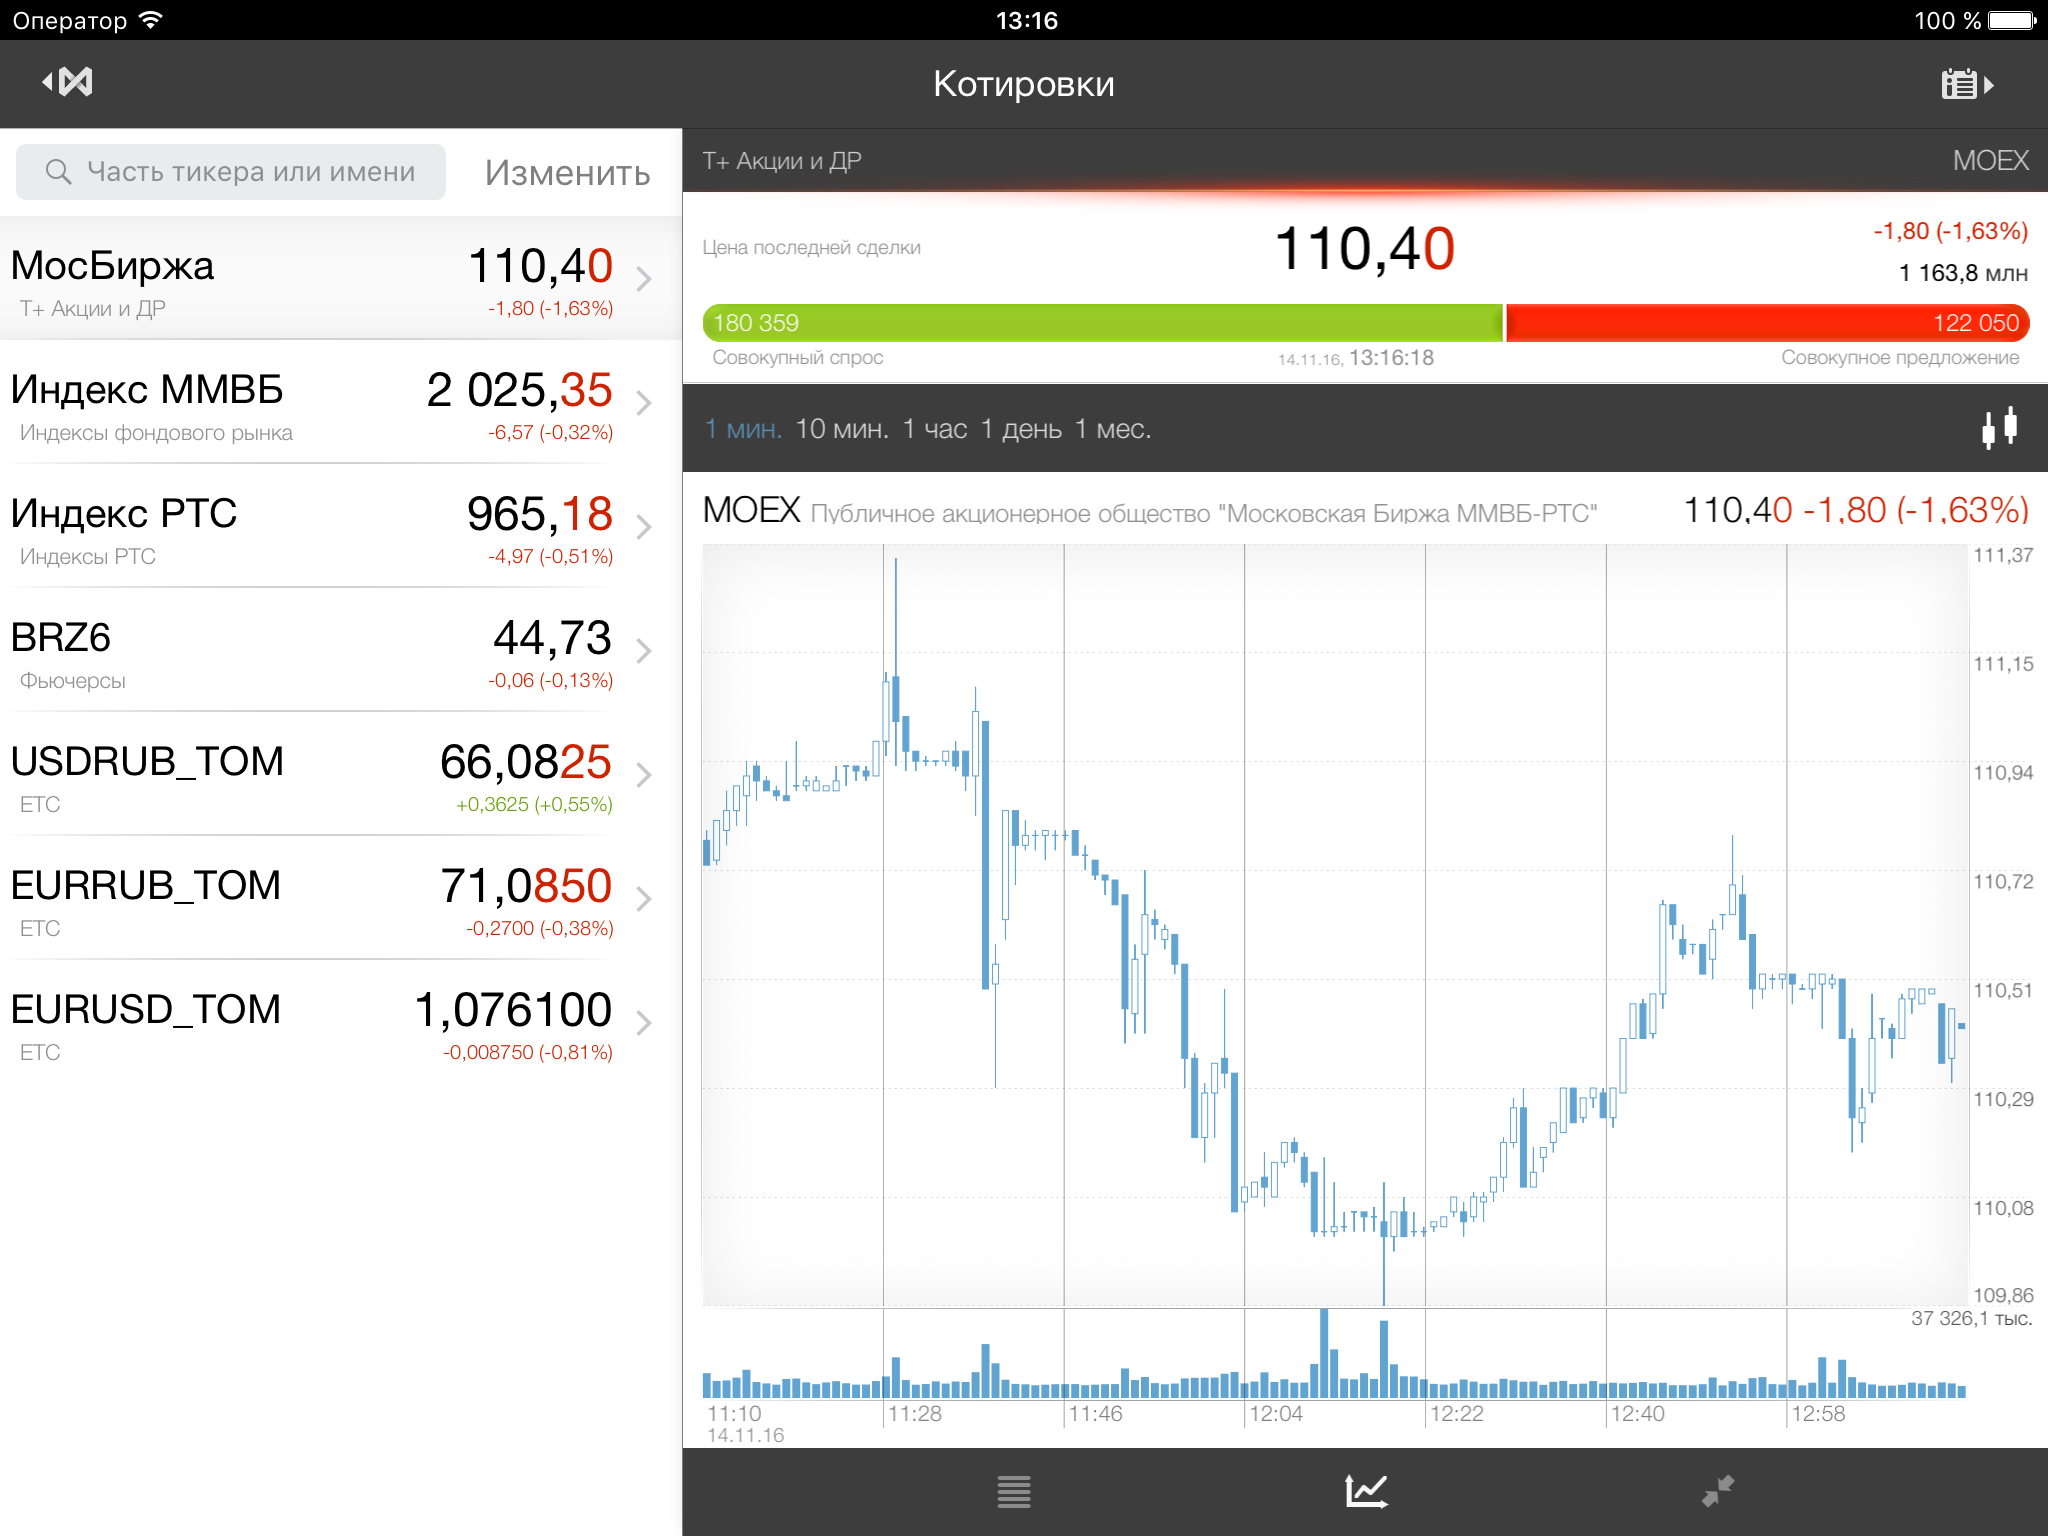Expand the USDRUB_TOM row chevron
The width and height of the screenshot is (2048, 1536).
(x=644, y=775)
